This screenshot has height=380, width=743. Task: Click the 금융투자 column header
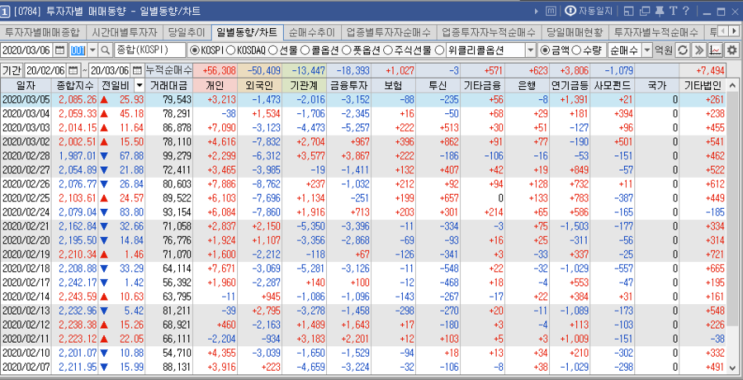pos(349,86)
